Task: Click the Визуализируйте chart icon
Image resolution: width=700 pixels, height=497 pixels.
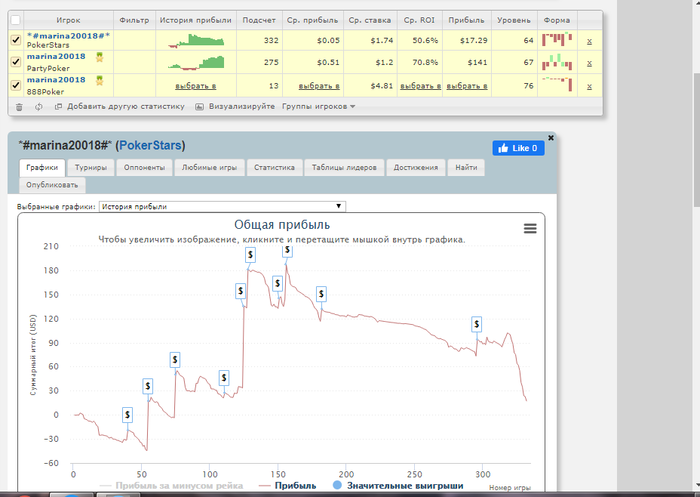Action: tap(199, 107)
